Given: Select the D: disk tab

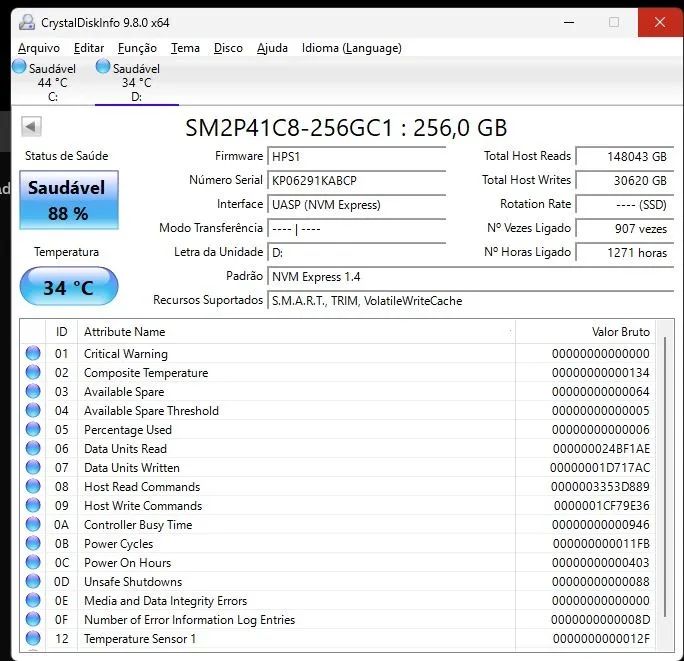Looking at the screenshot, I should (137, 82).
